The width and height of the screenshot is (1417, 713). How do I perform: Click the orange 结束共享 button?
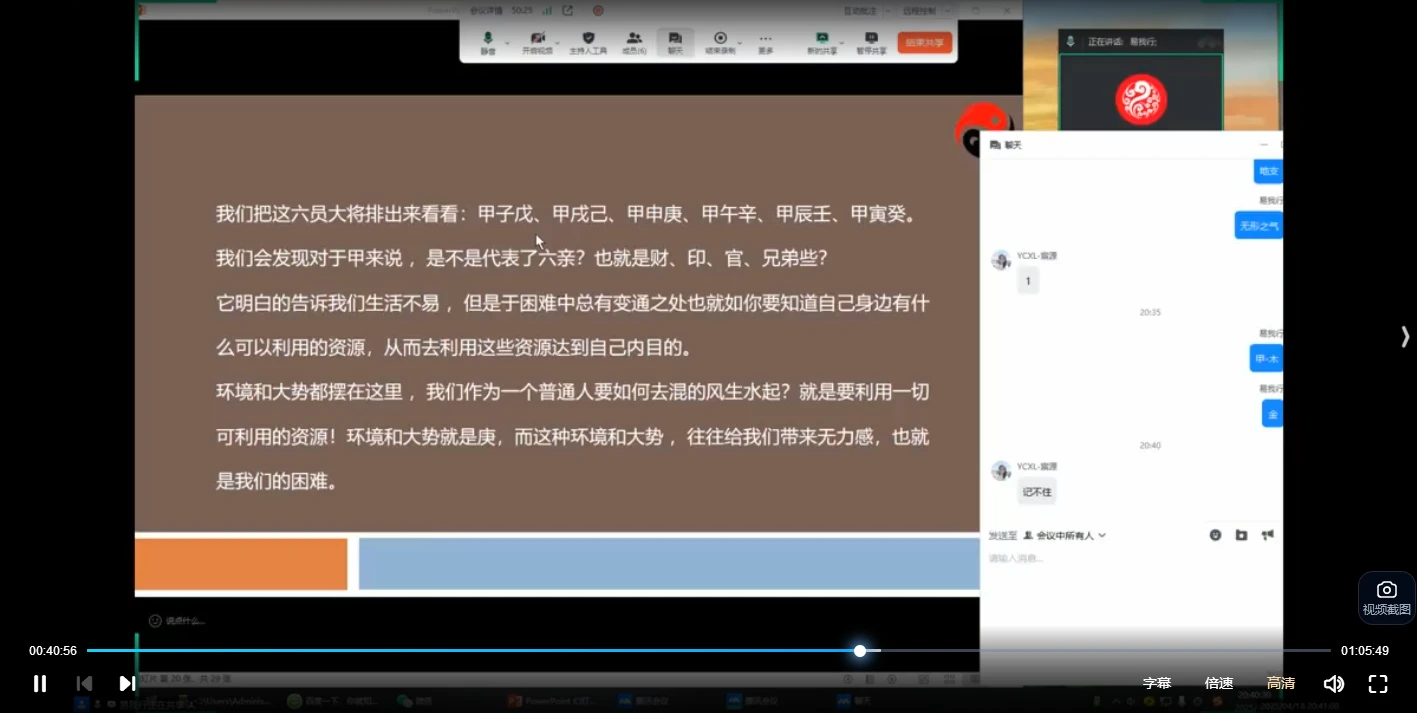[924, 42]
